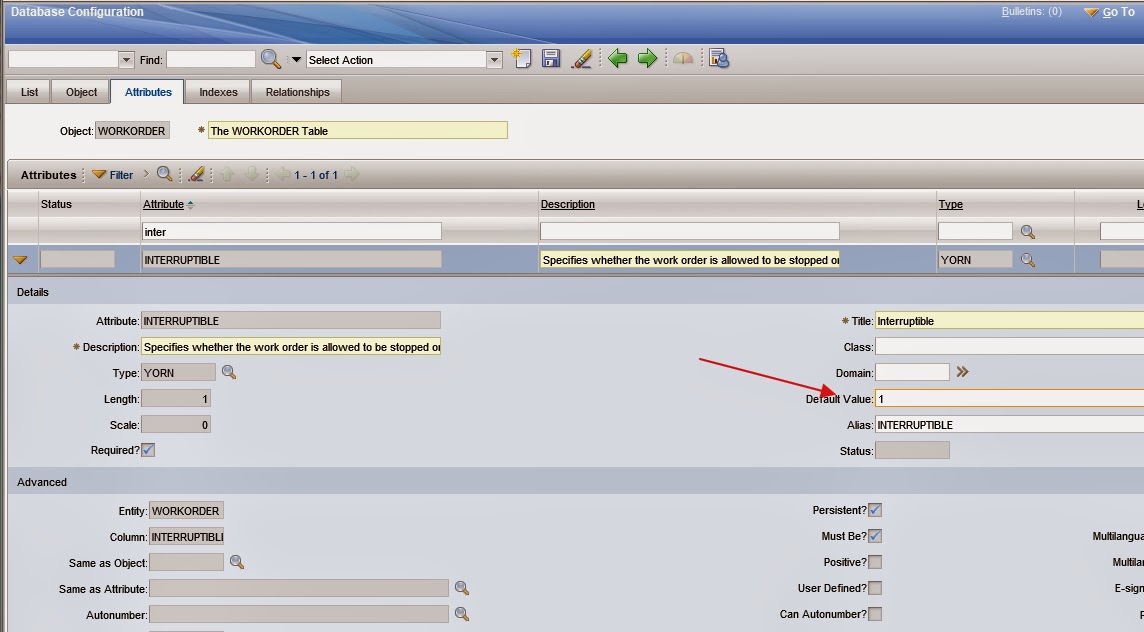This screenshot has width=1144, height=632.
Task: Click the Class input field
Action: (x=1010, y=347)
